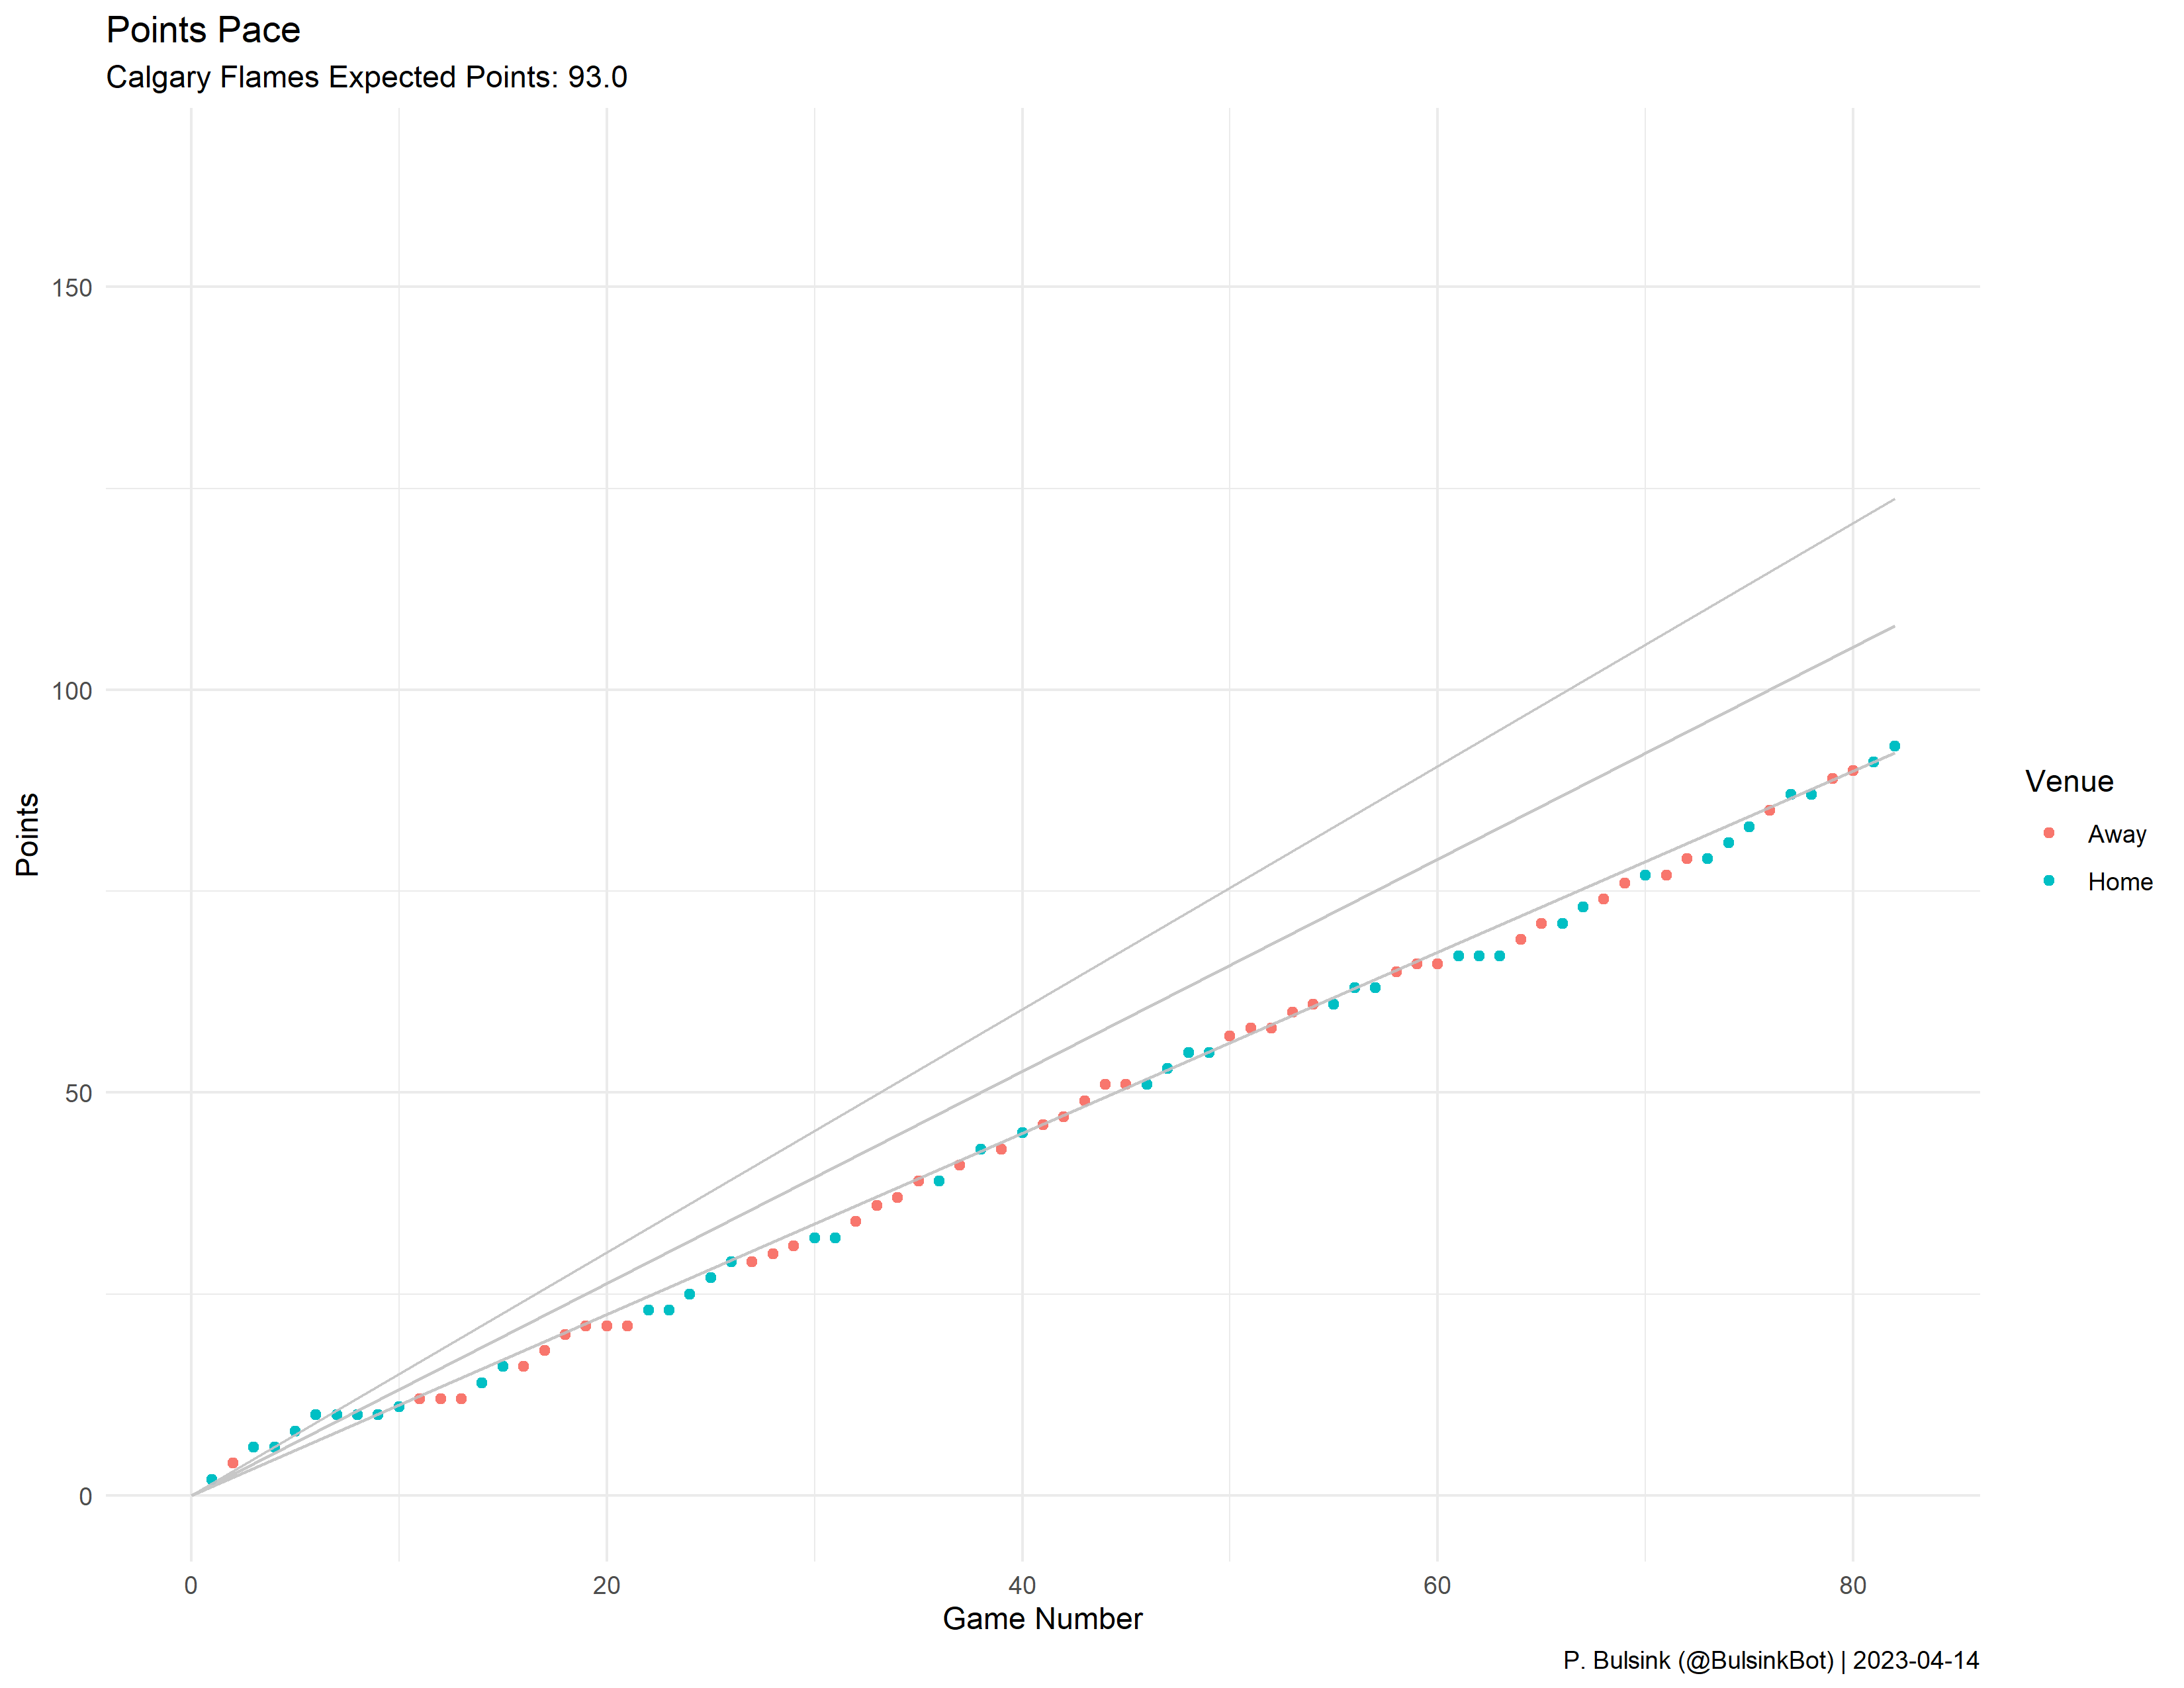Click the x-axis tick label '20'
The width and height of the screenshot is (2184, 1688).
click(606, 1585)
